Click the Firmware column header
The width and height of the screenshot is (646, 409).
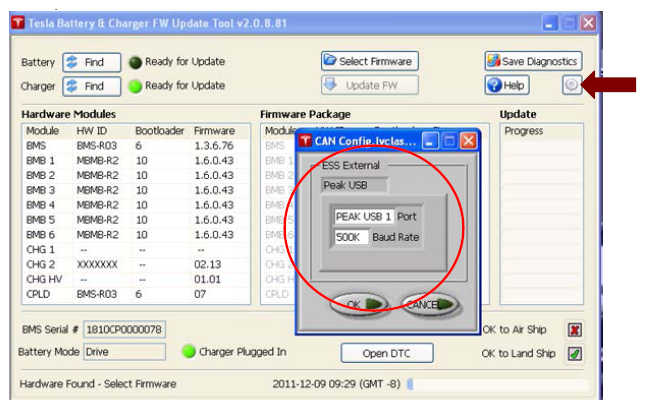coord(214,131)
